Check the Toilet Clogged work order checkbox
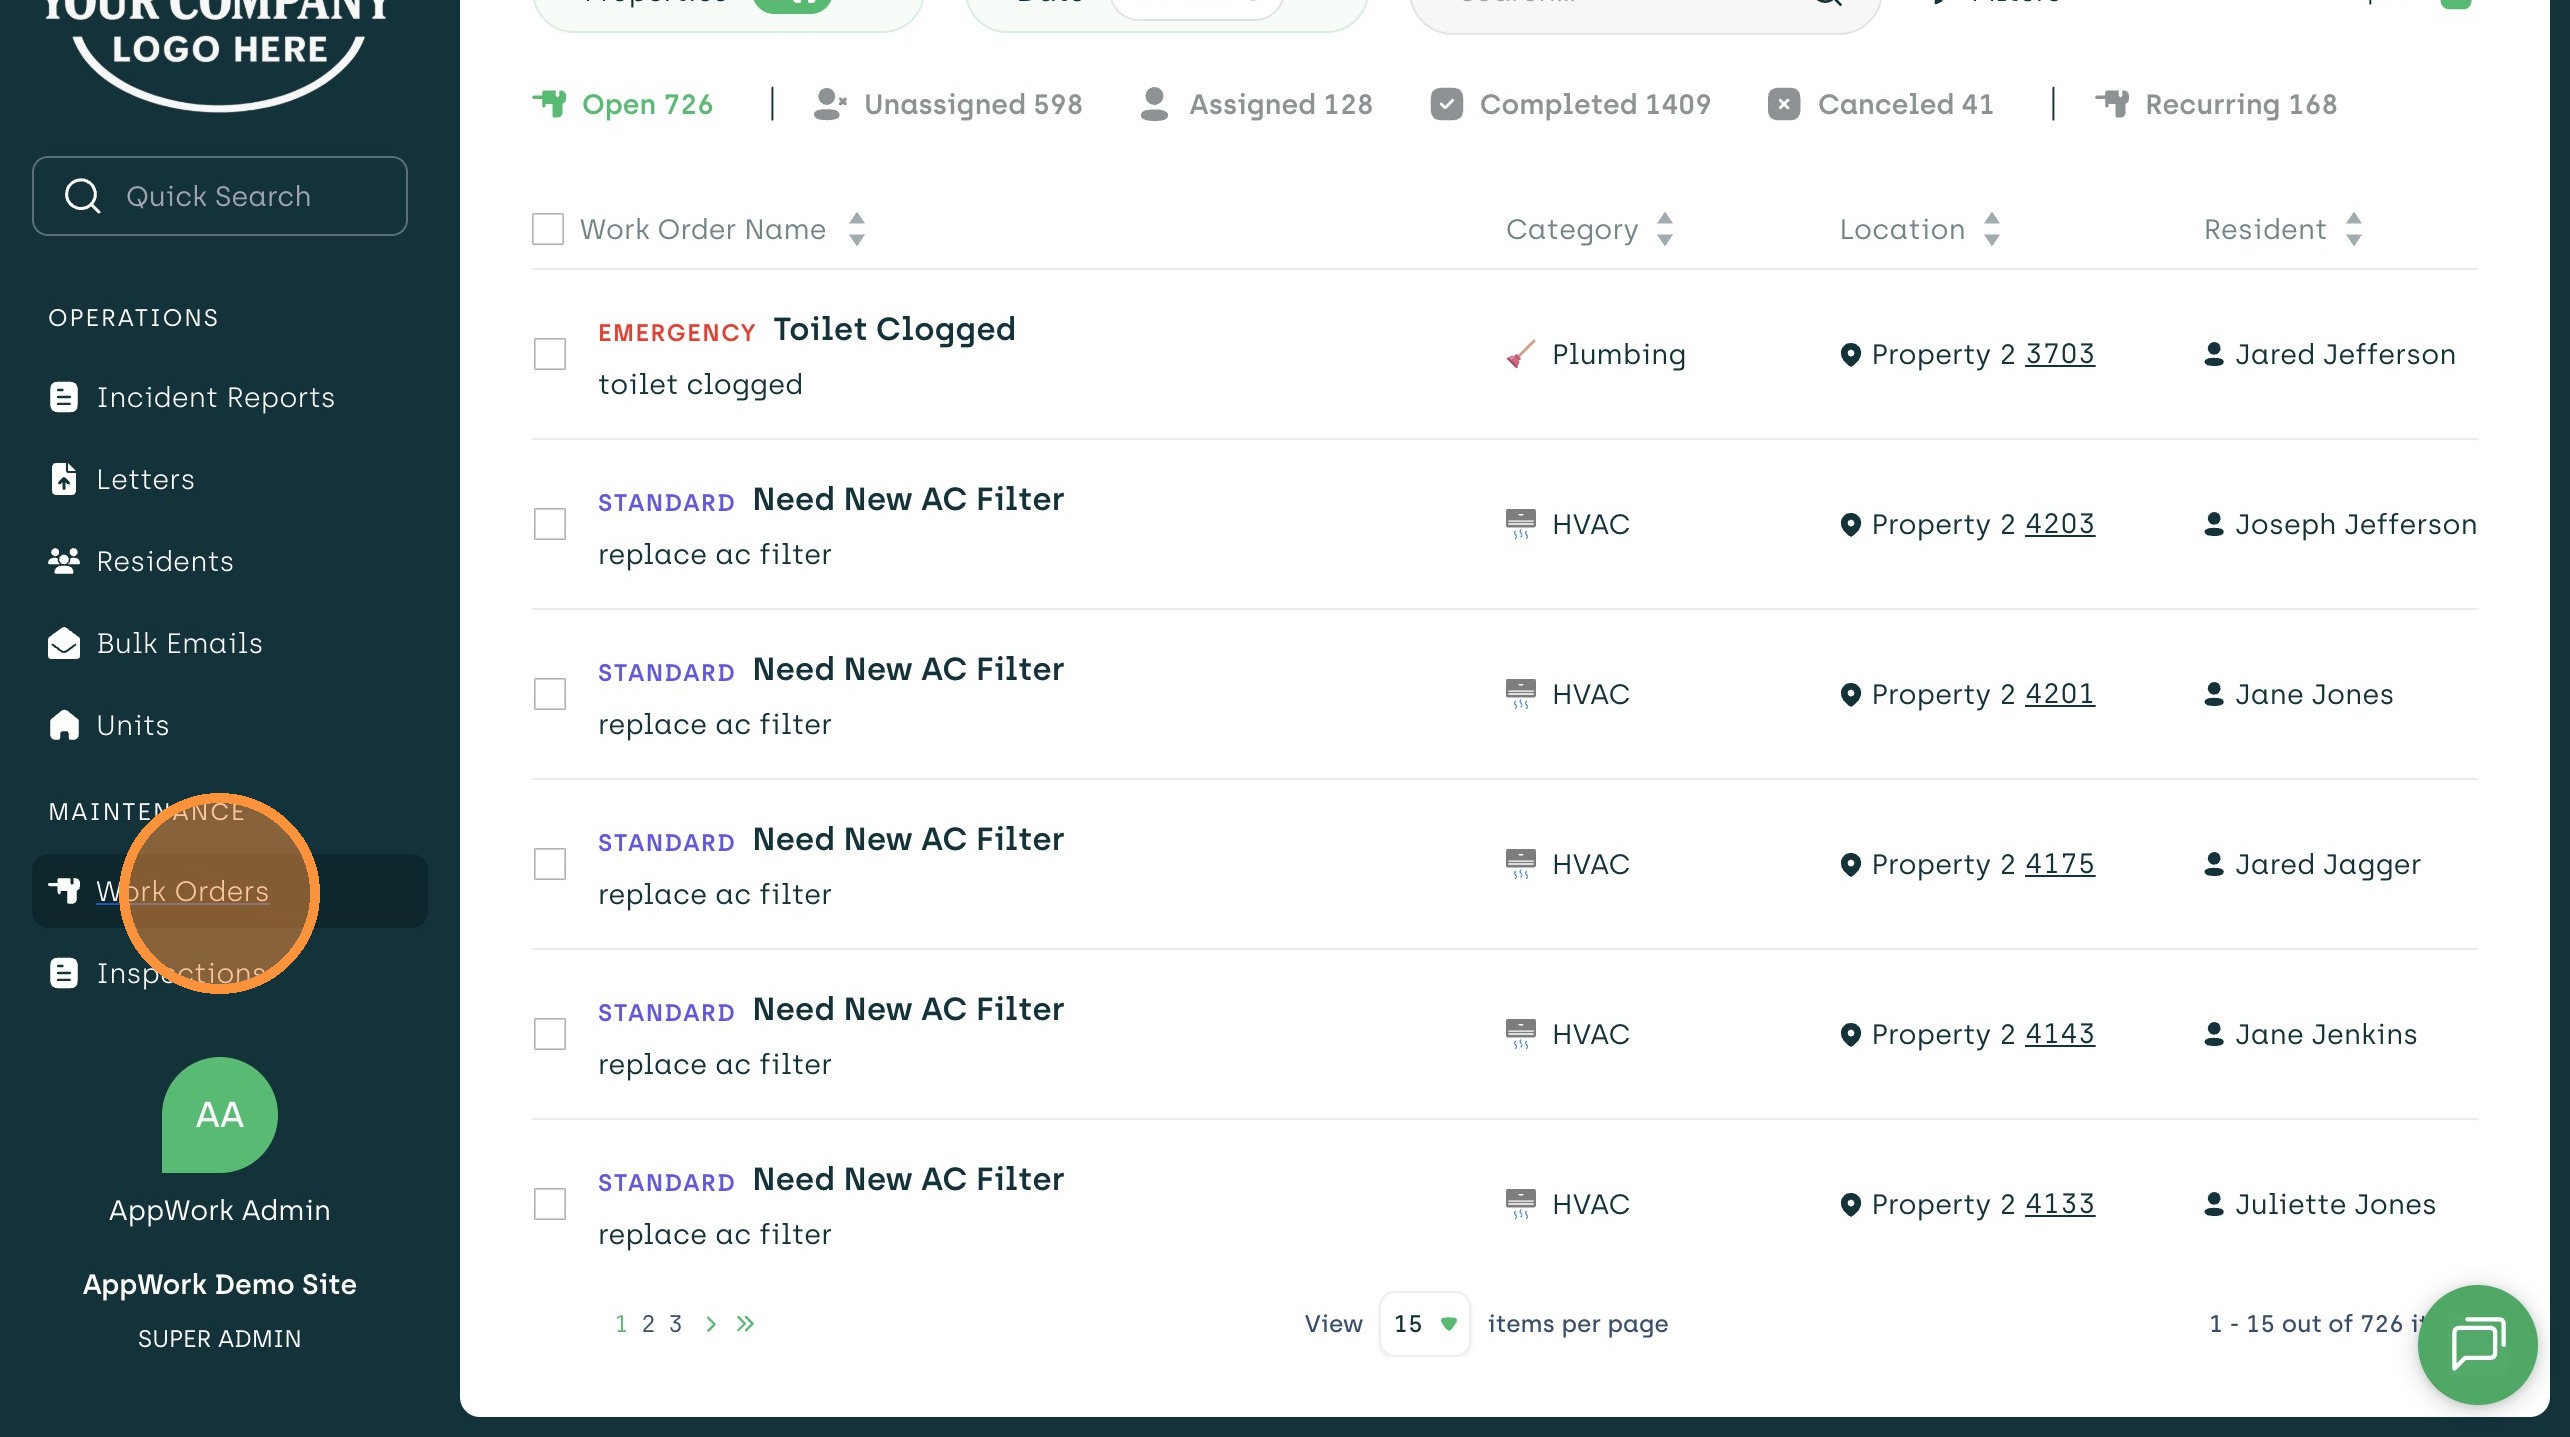 pos(549,354)
